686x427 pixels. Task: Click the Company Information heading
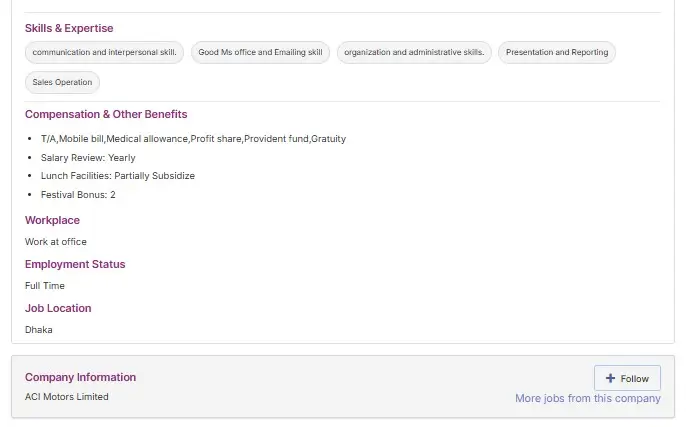[80, 377]
